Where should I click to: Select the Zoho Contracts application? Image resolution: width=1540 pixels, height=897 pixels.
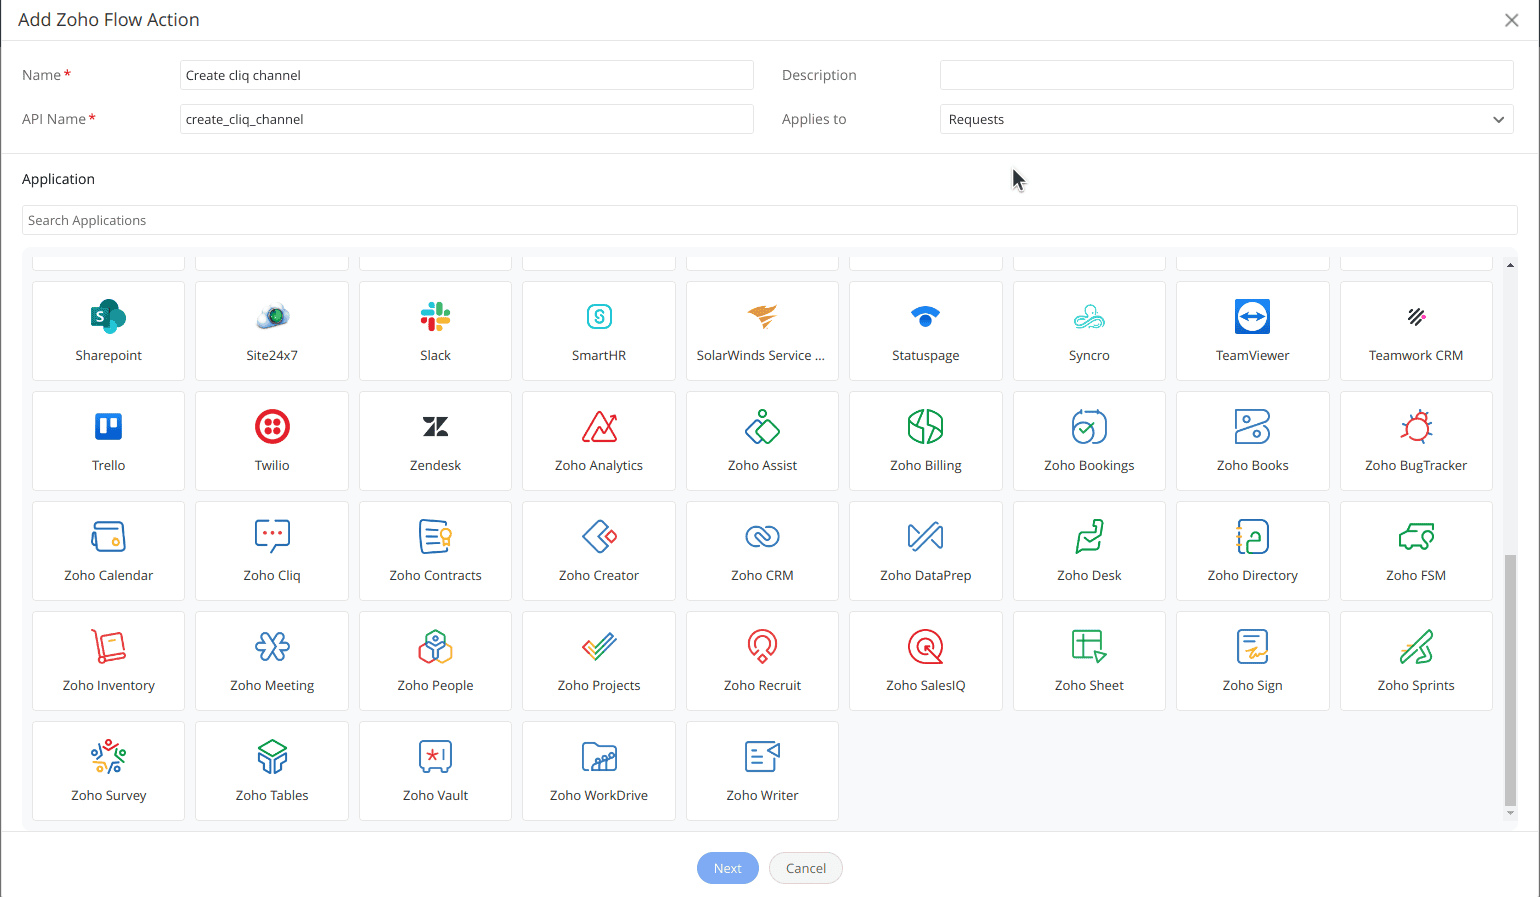click(x=435, y=551)
